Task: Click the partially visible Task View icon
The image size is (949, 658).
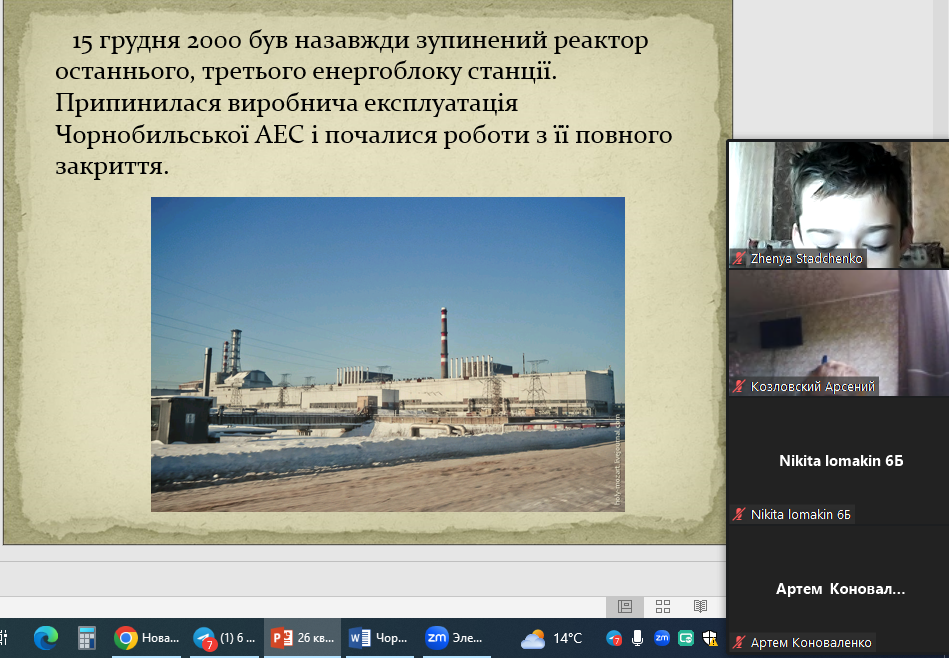Action: (x=4, y=638)
